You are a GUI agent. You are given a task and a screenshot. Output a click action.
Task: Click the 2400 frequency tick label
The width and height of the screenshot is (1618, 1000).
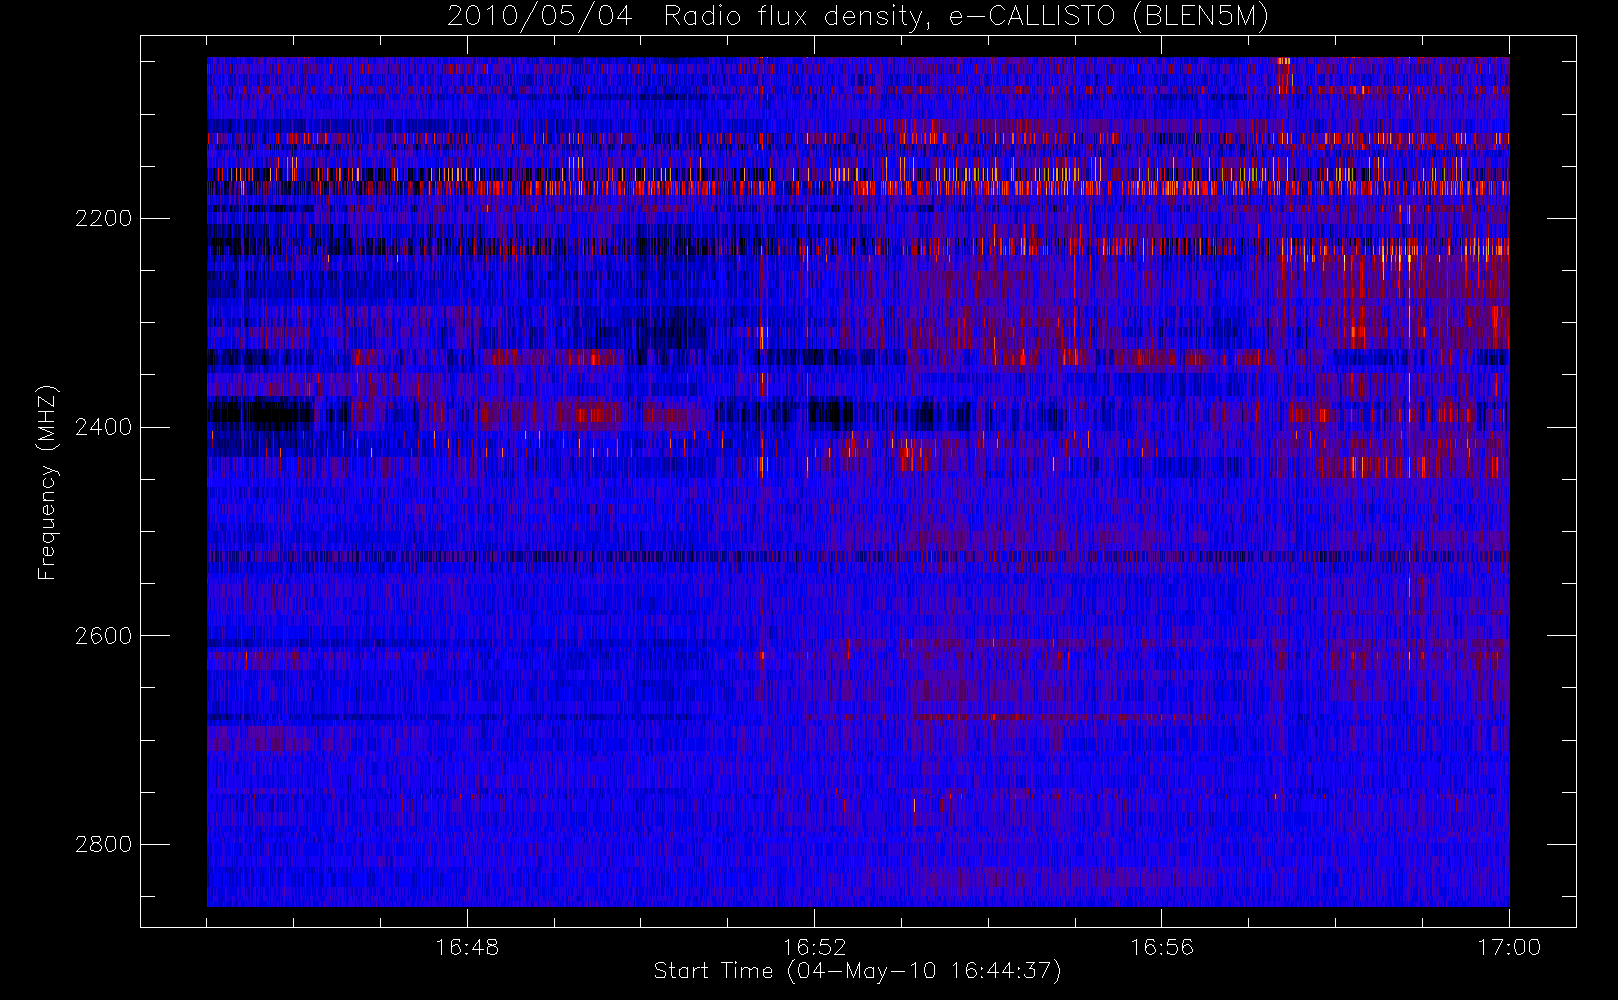click(x=103, y=427)
